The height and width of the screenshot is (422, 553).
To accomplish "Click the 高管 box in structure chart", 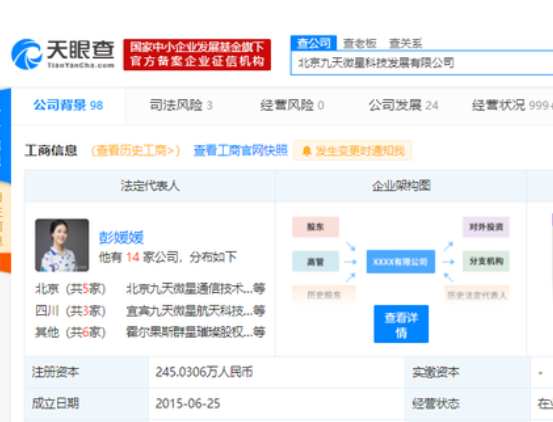I will pos(315,261).
